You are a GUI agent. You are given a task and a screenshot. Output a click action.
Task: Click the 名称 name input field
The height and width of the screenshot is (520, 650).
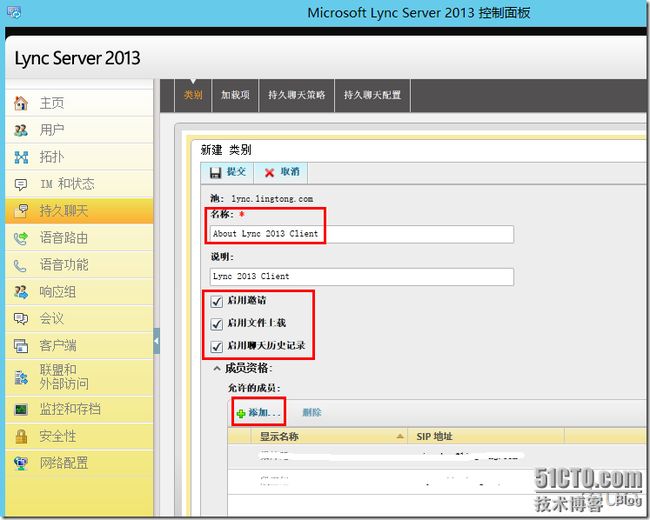click(362, 234)
